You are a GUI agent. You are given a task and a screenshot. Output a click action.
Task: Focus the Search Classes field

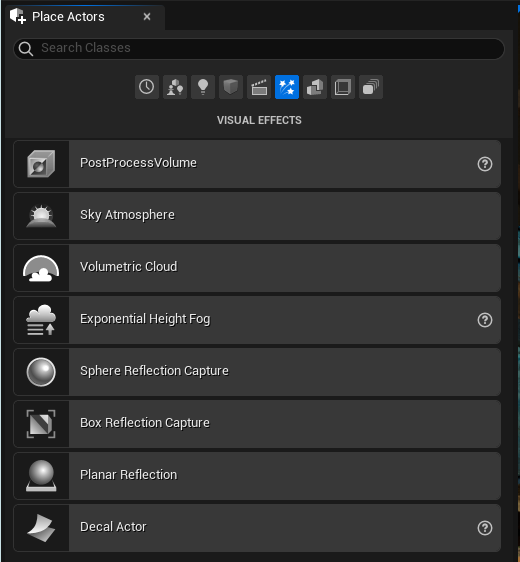tap(259, 49)
